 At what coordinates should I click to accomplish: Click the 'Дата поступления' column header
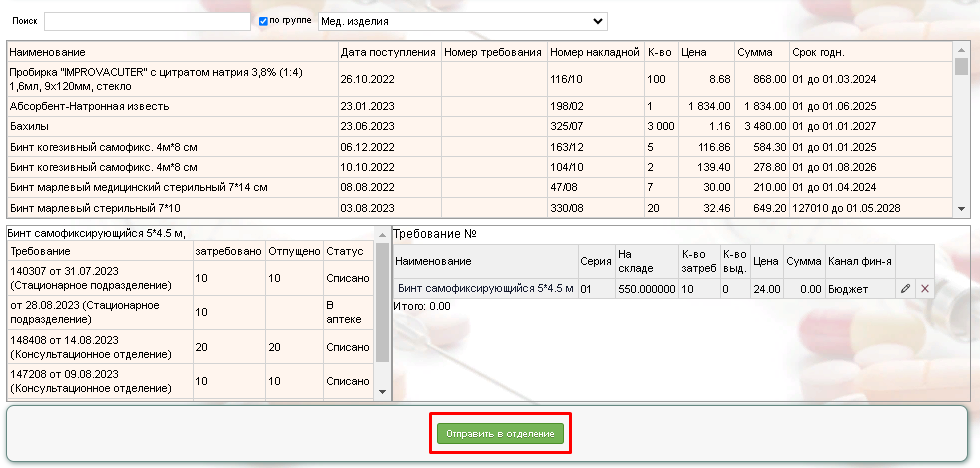point(388,51)
